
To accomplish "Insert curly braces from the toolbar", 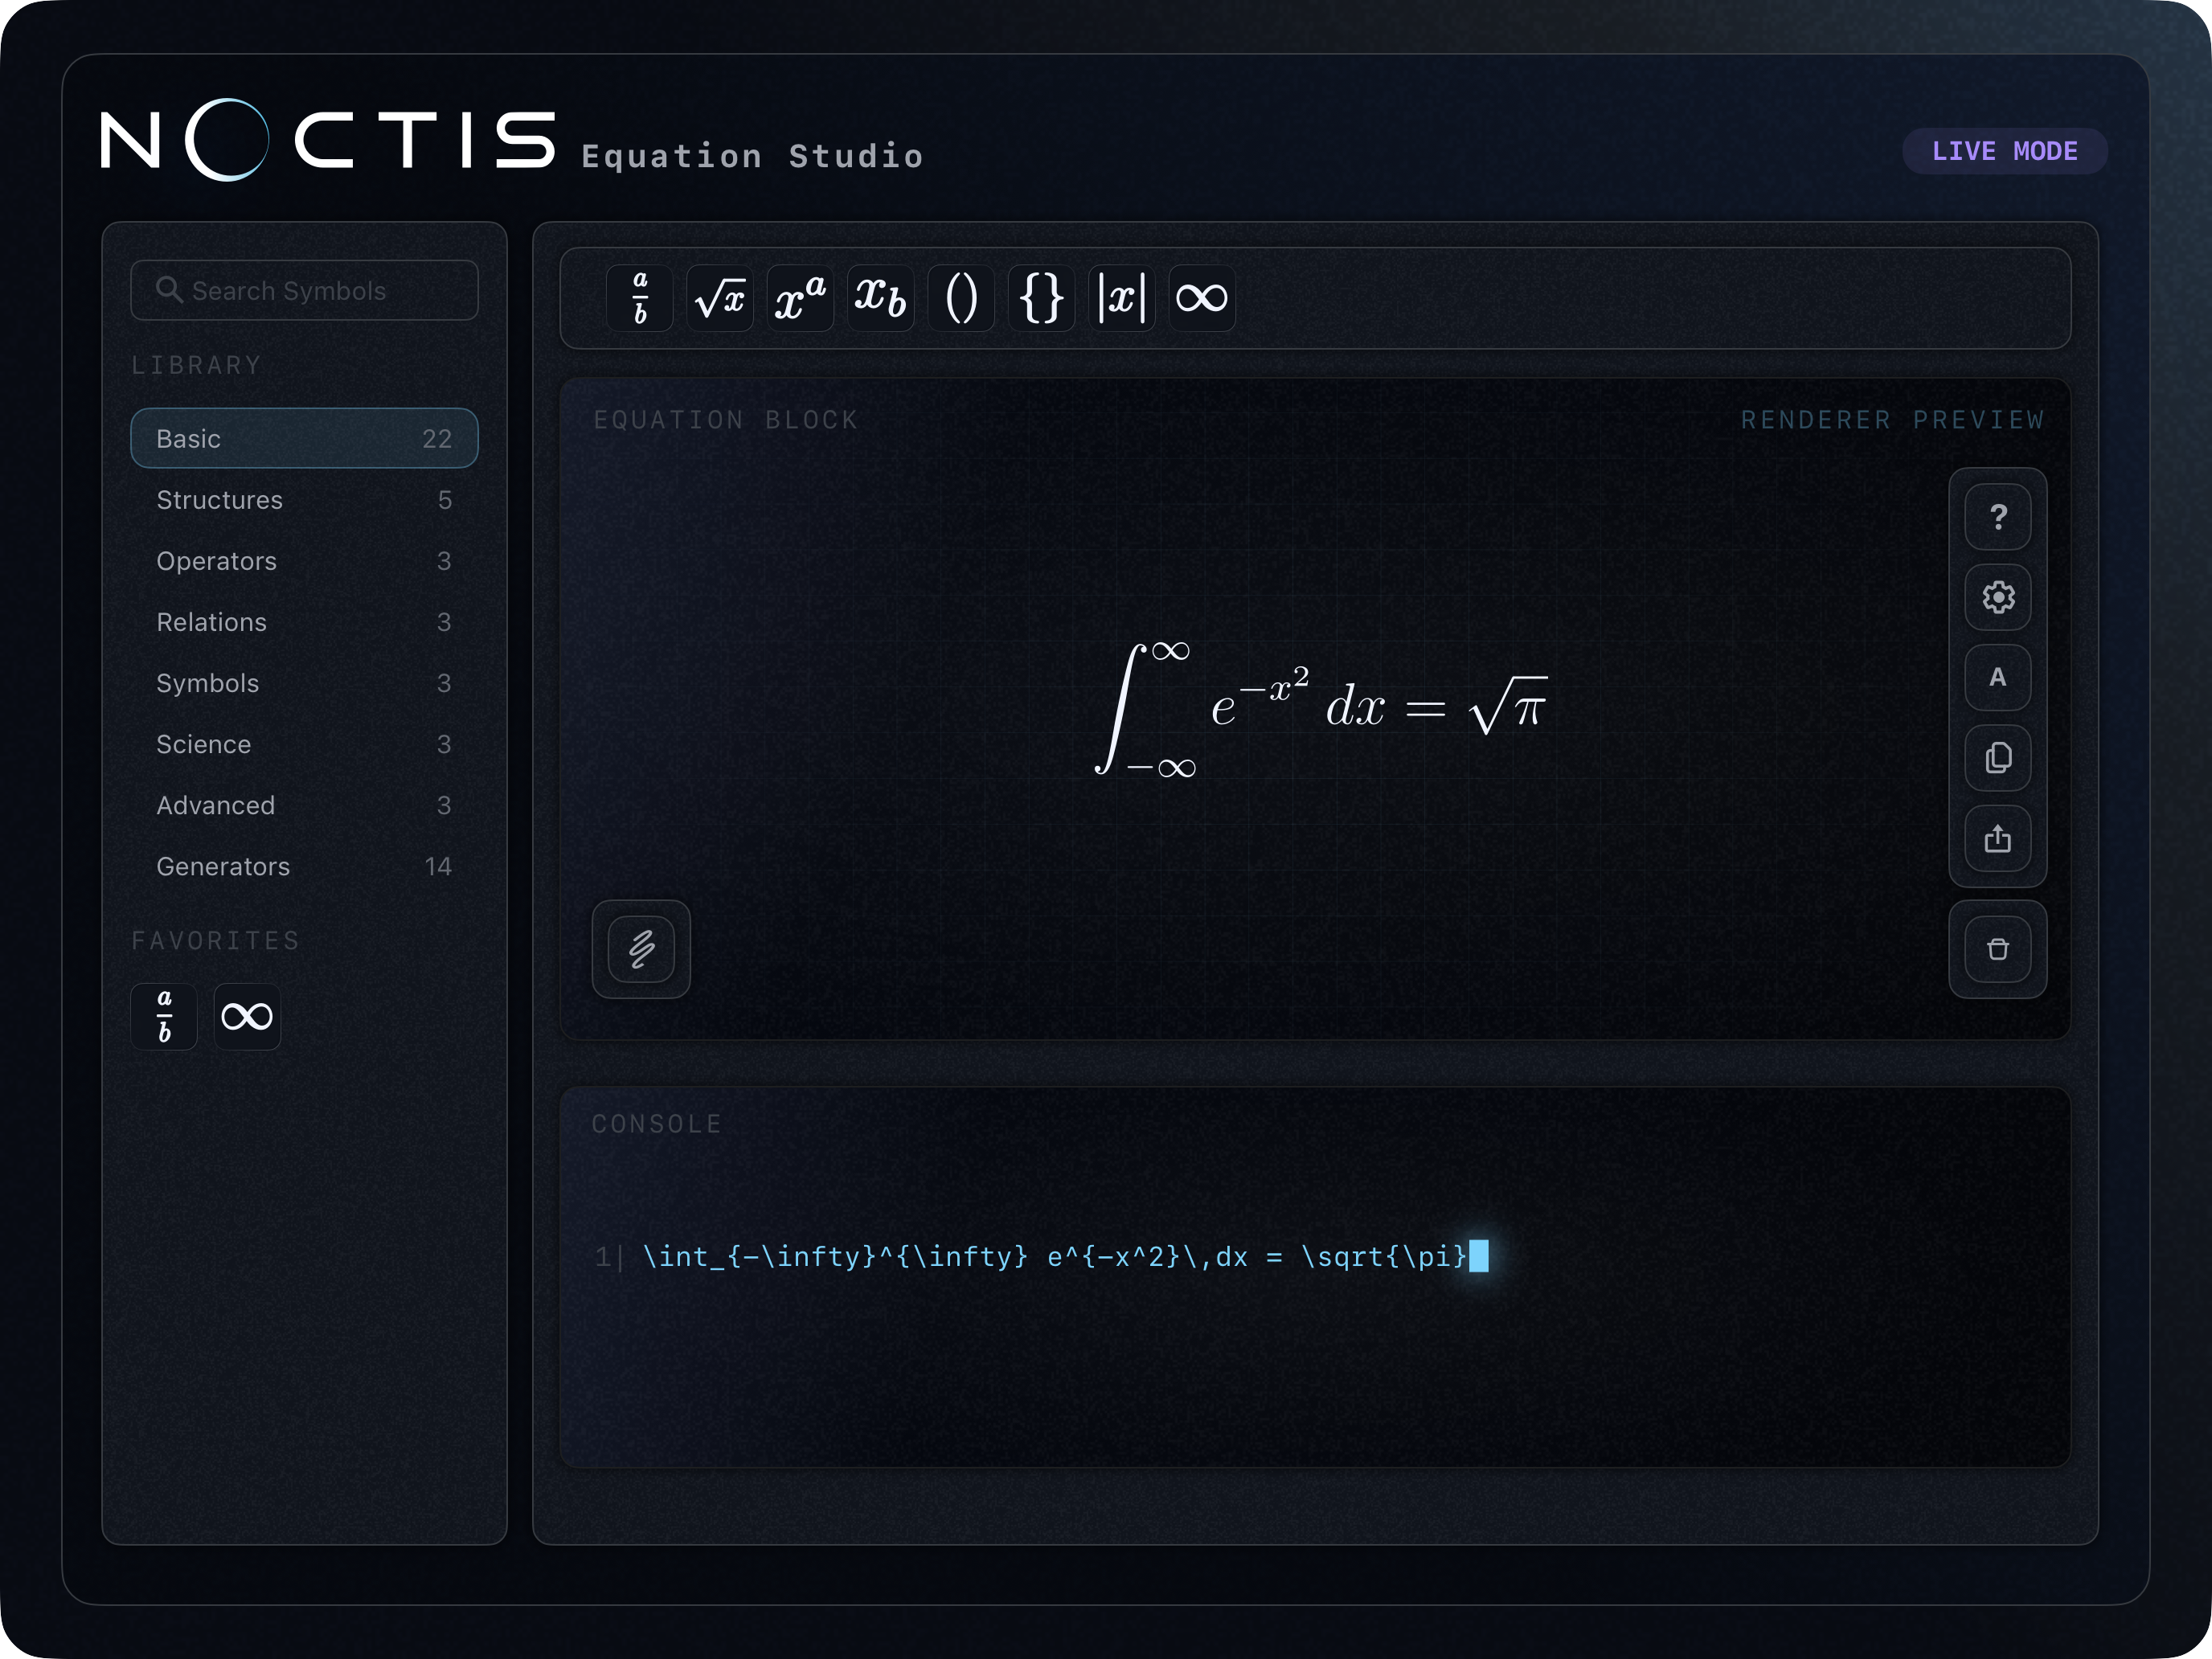I will [x=1041, y=298].
